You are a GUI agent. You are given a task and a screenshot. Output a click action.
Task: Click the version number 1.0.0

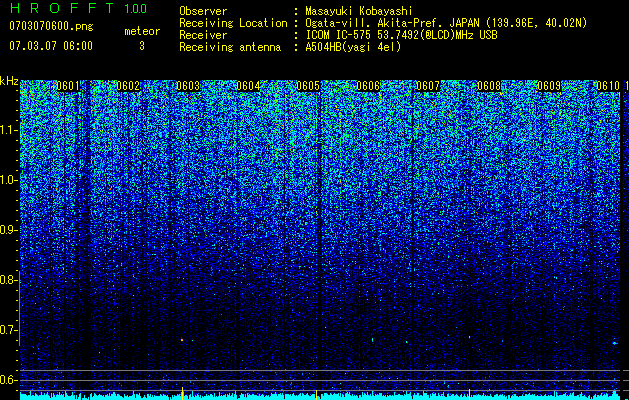pos(136,9)
